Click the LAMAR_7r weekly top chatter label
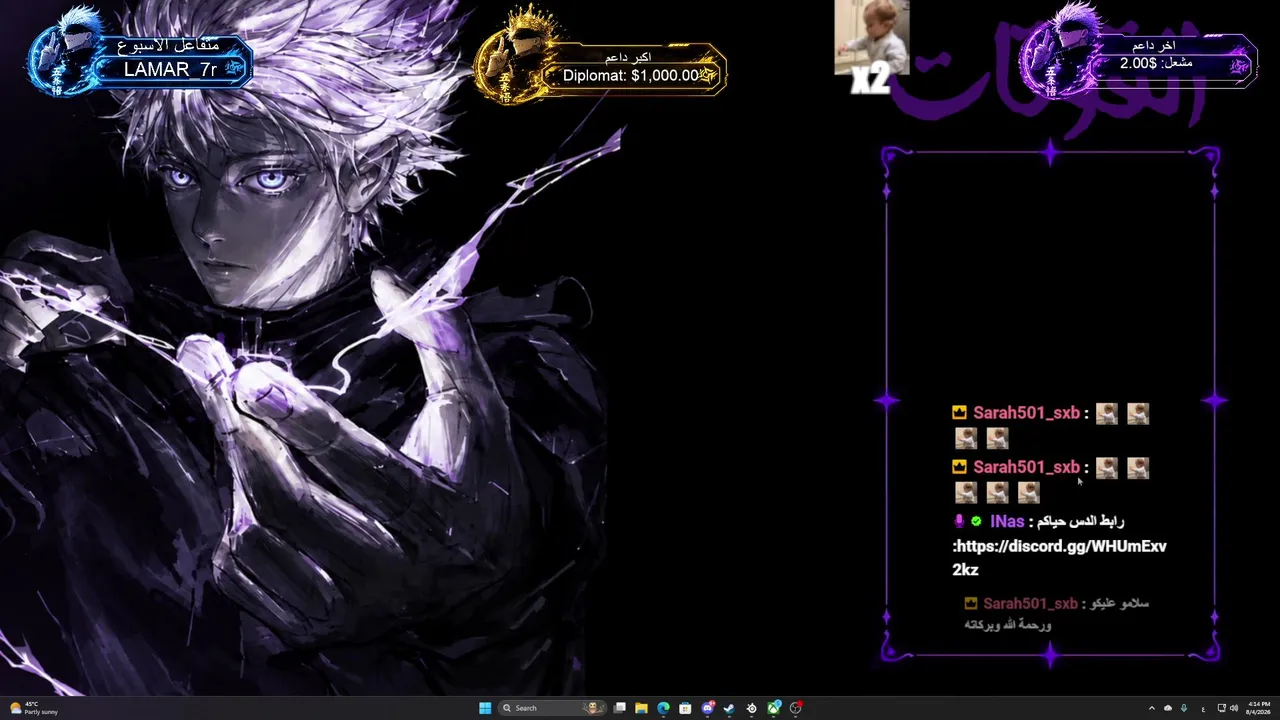 tap(170, 69)
